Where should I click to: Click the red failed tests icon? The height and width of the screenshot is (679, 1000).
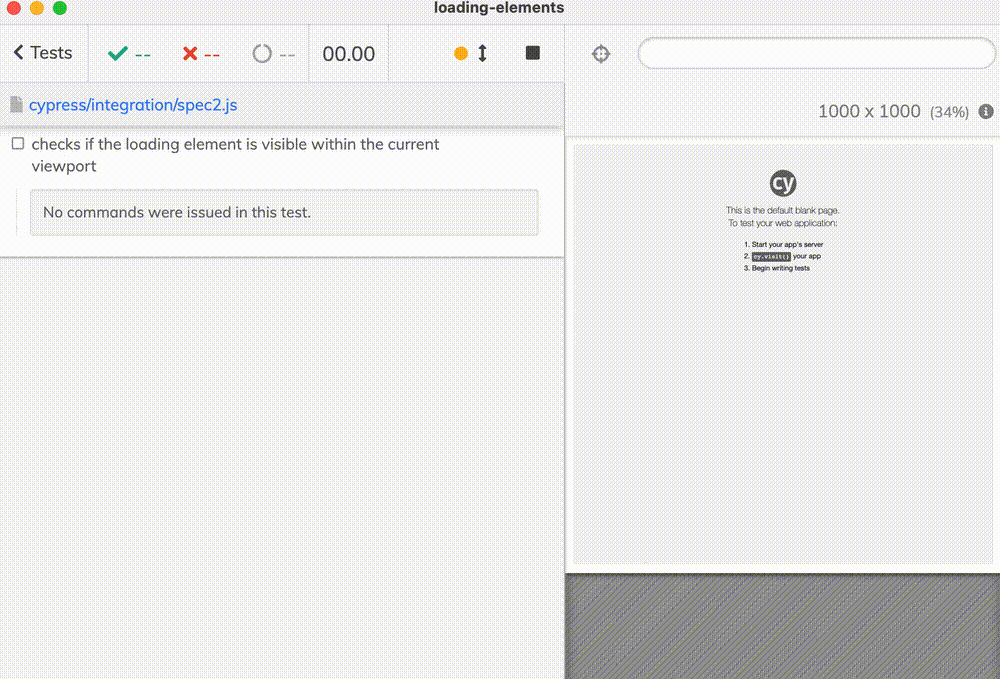[190, 52]
